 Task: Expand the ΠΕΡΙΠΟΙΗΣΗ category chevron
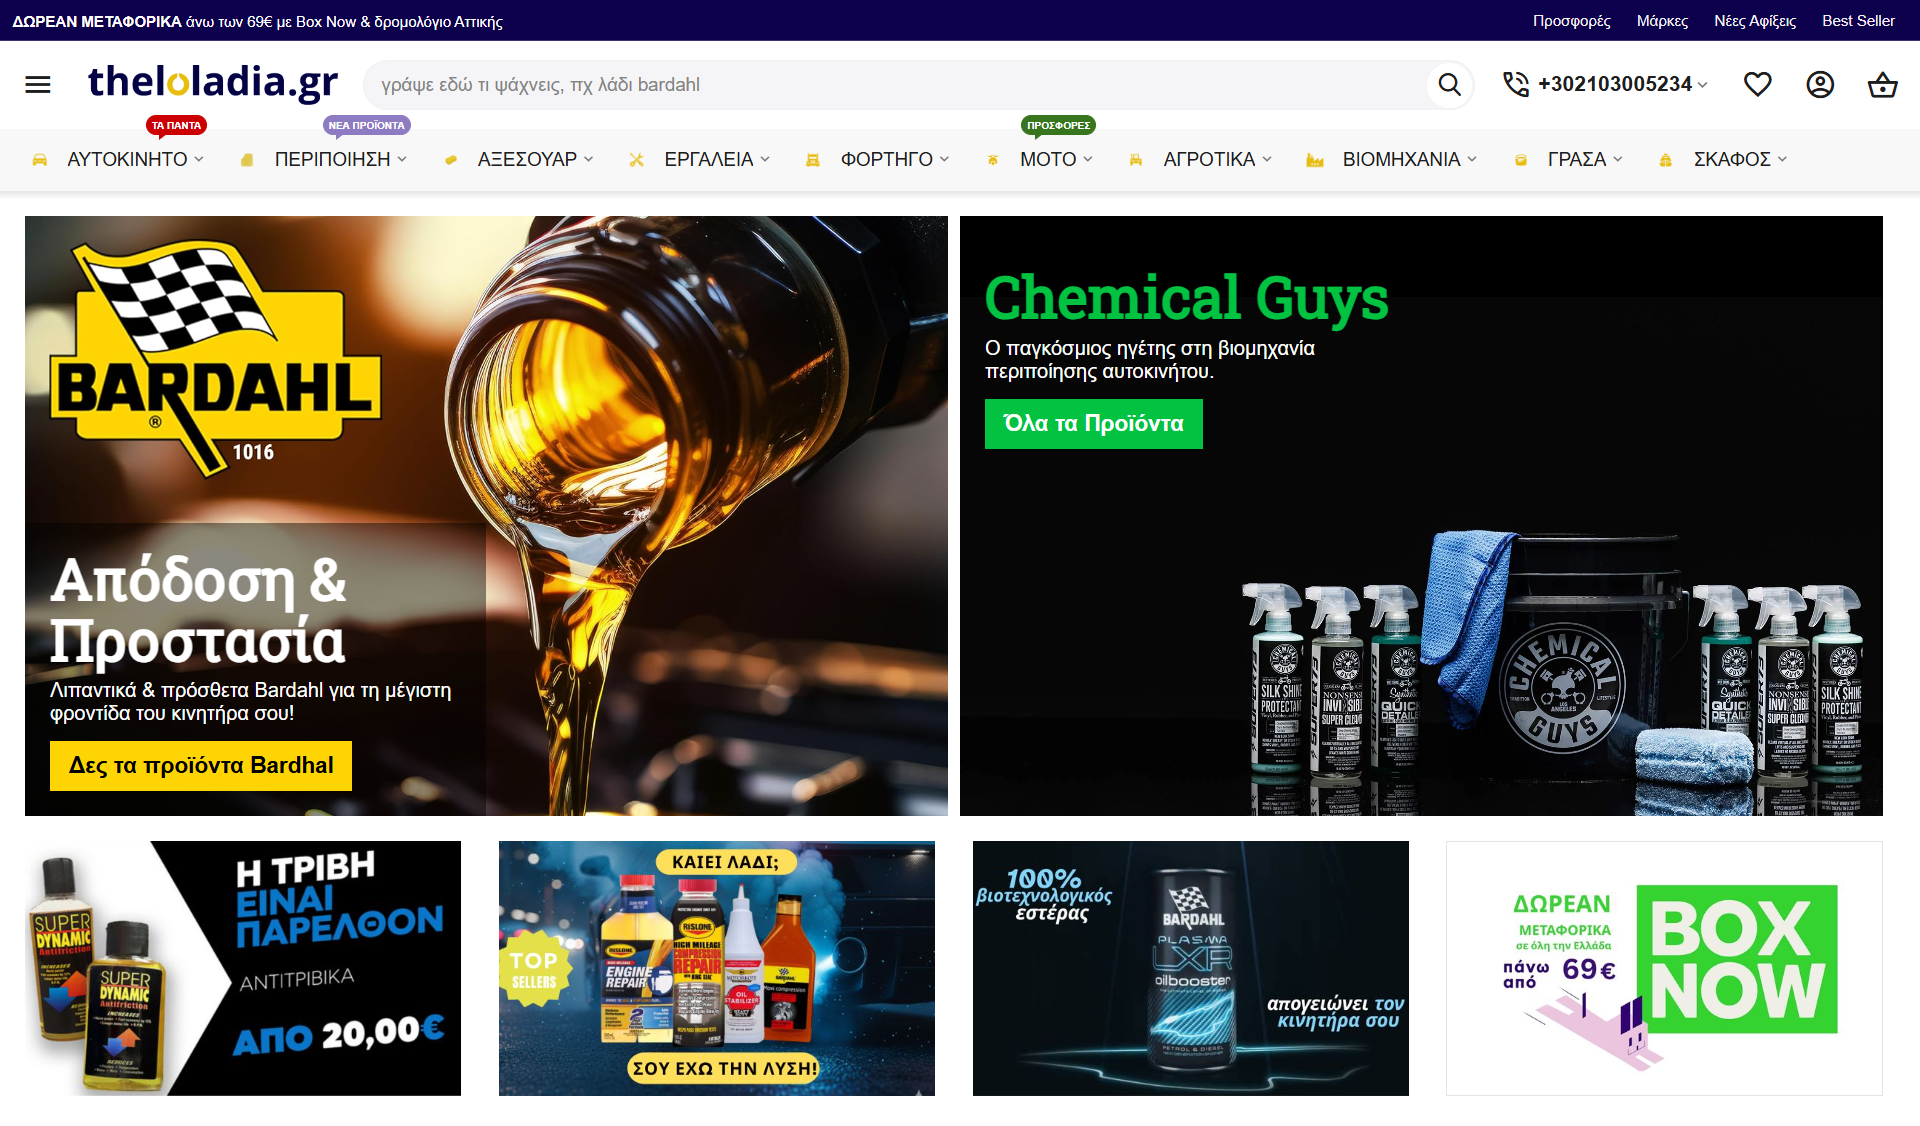402,159
